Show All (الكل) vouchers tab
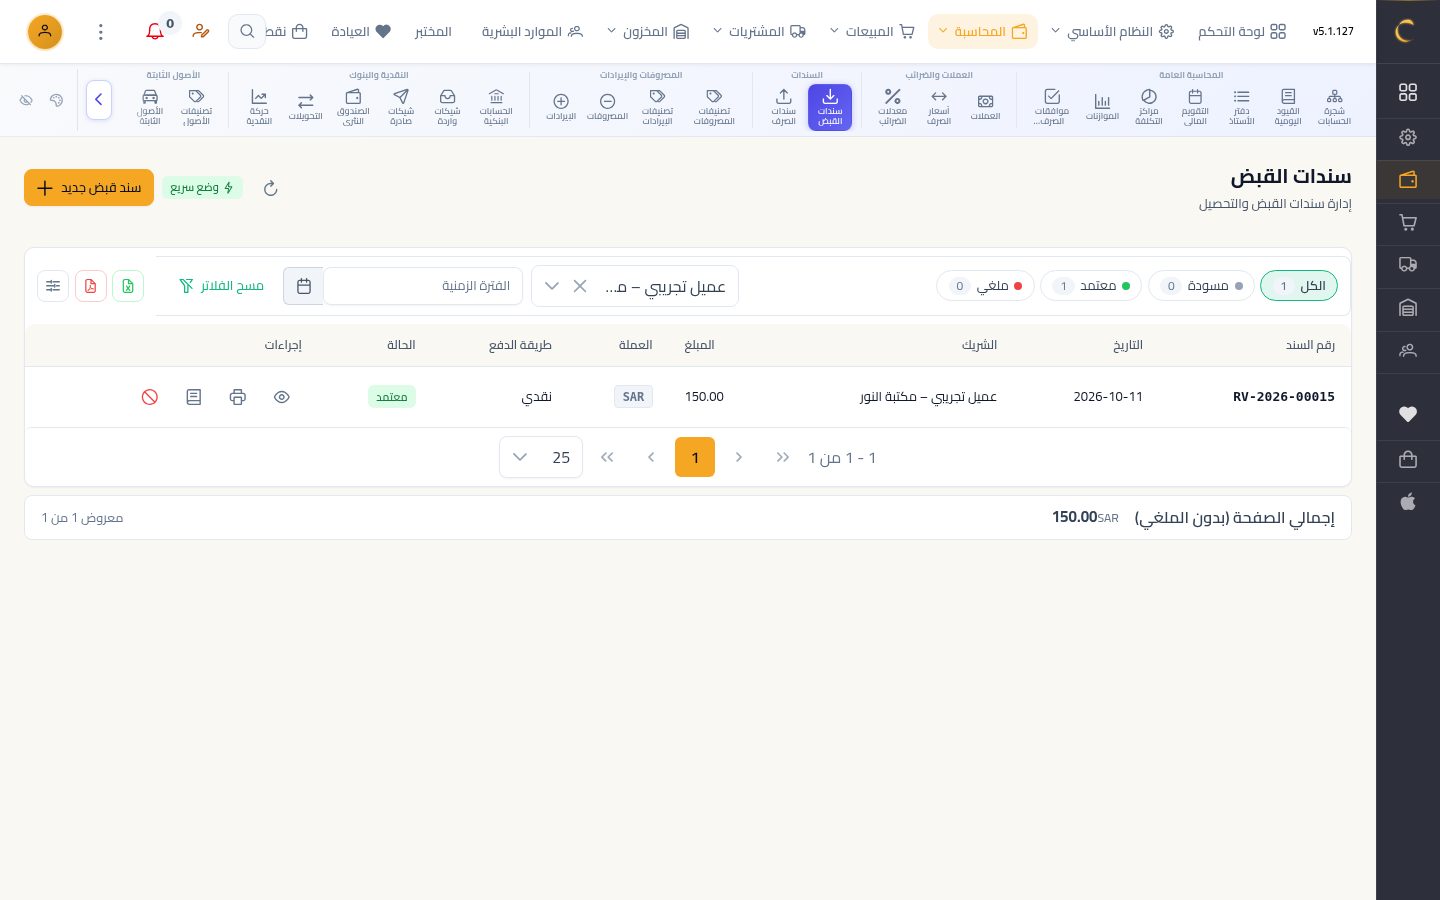Screen dimensions: 1440x900 (1299, 286)
